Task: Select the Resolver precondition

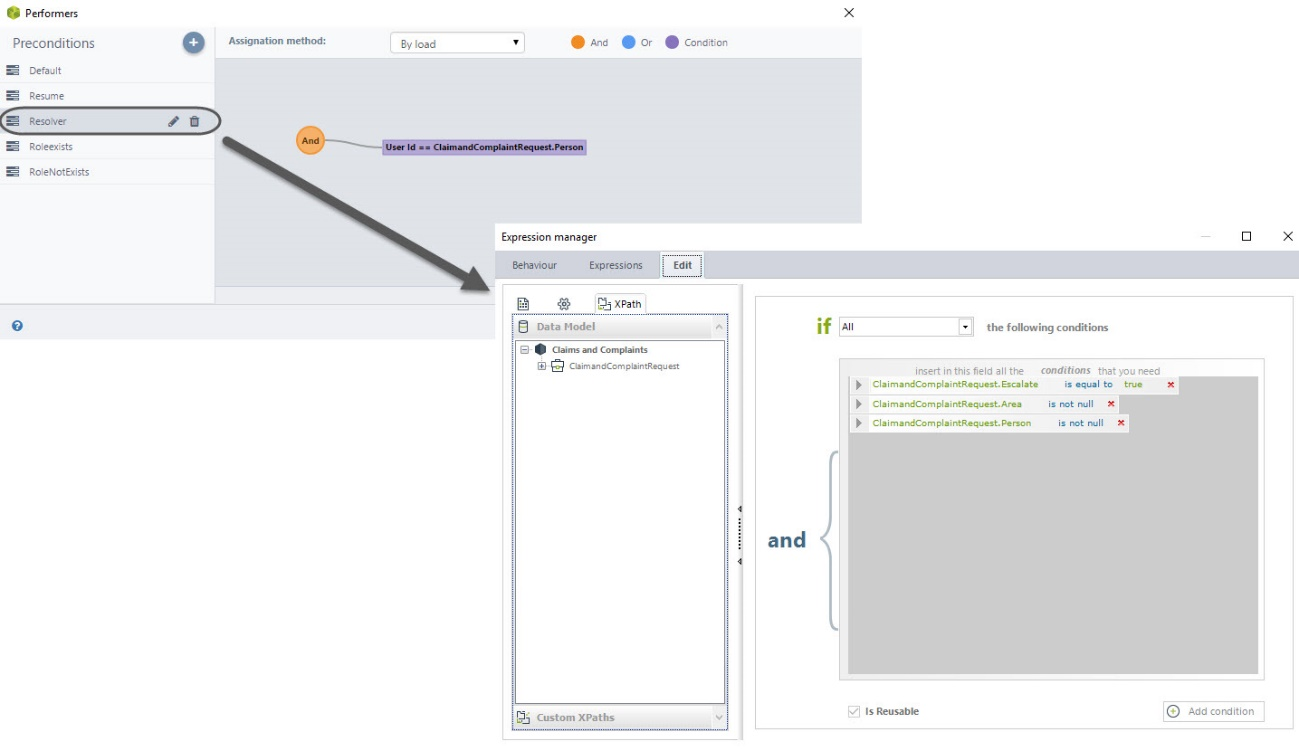Action: pos(107,121)
